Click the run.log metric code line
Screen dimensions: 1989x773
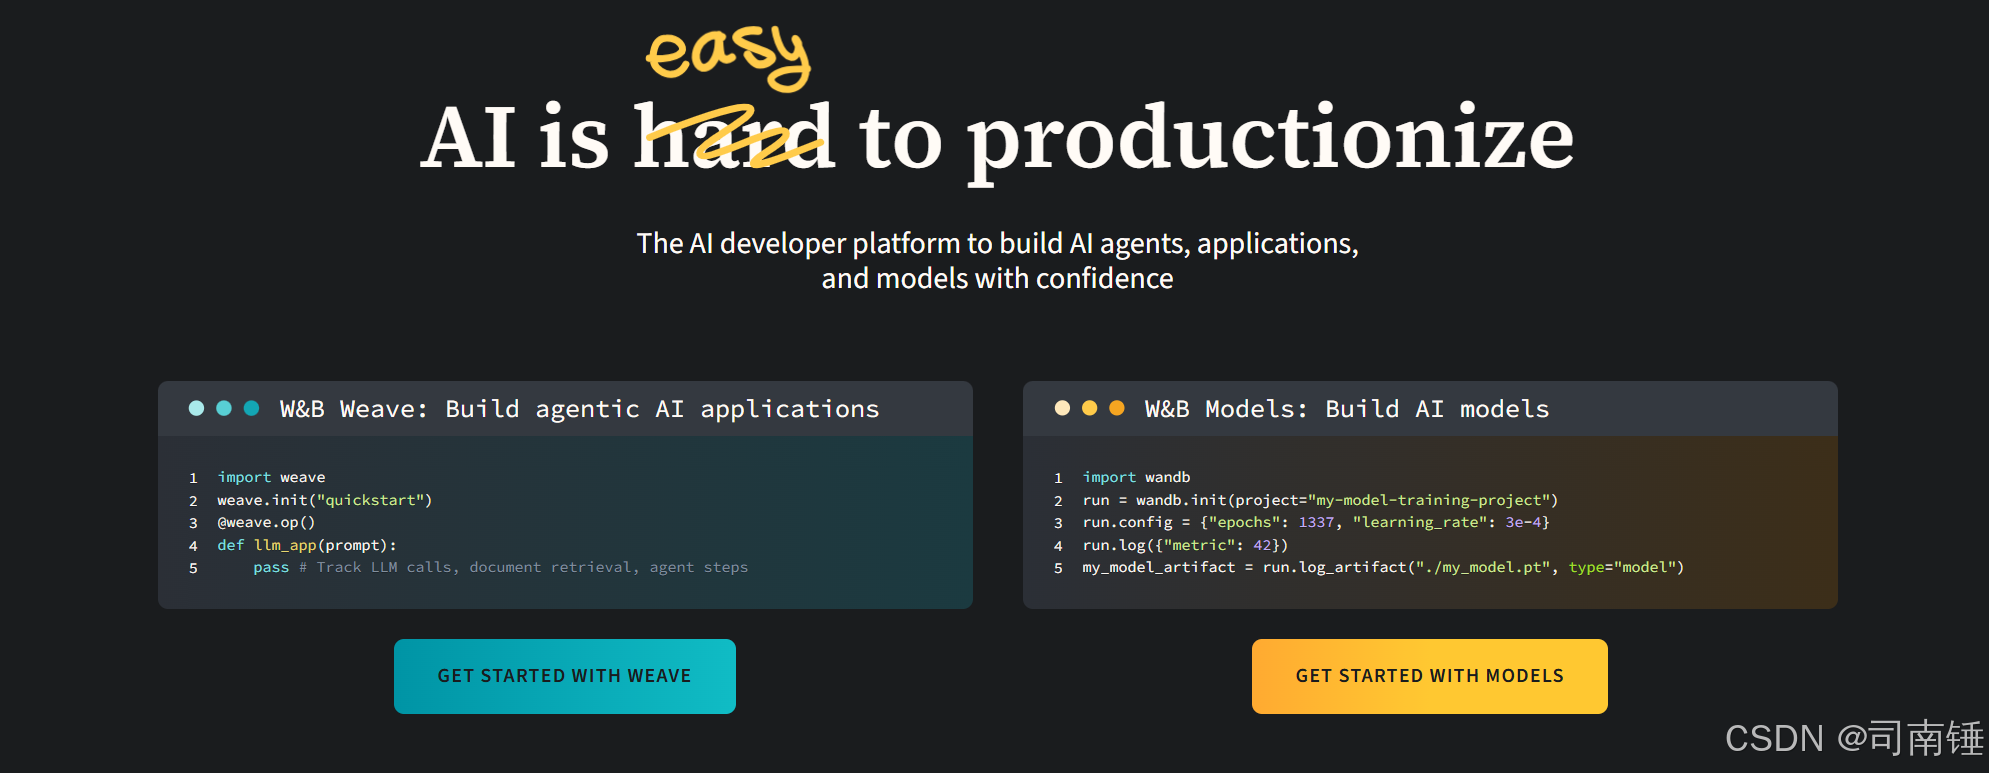1185,545
